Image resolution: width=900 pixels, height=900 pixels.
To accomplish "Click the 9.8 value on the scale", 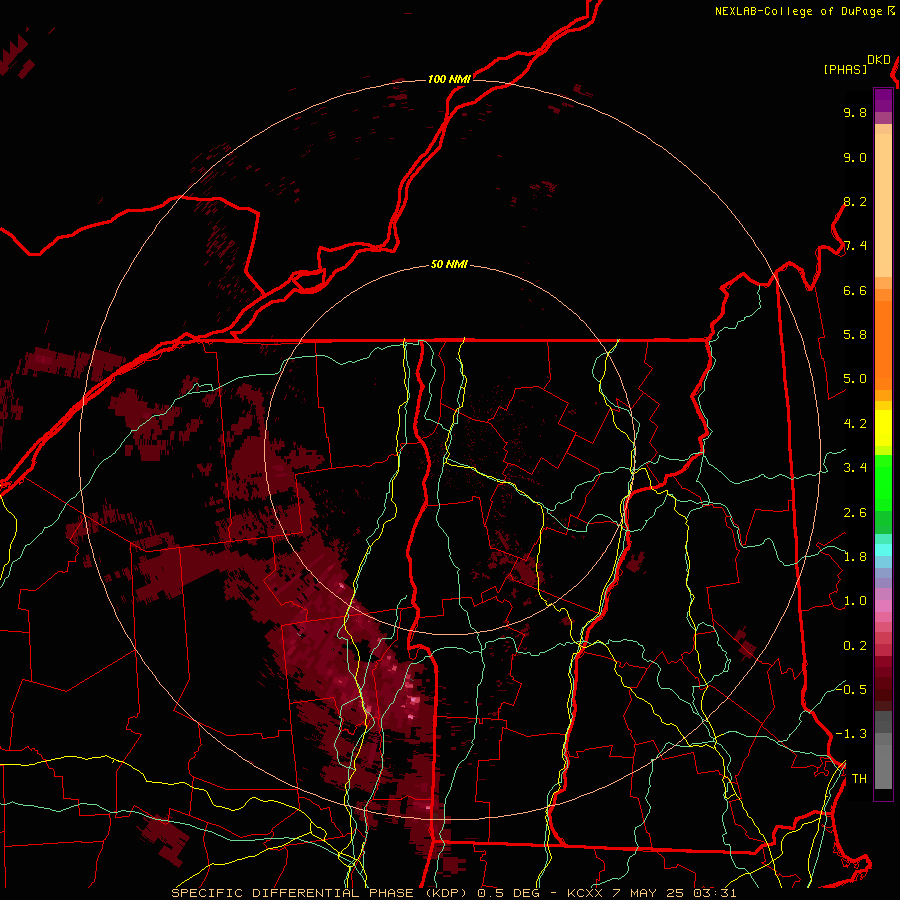I will tap(855, 113).
